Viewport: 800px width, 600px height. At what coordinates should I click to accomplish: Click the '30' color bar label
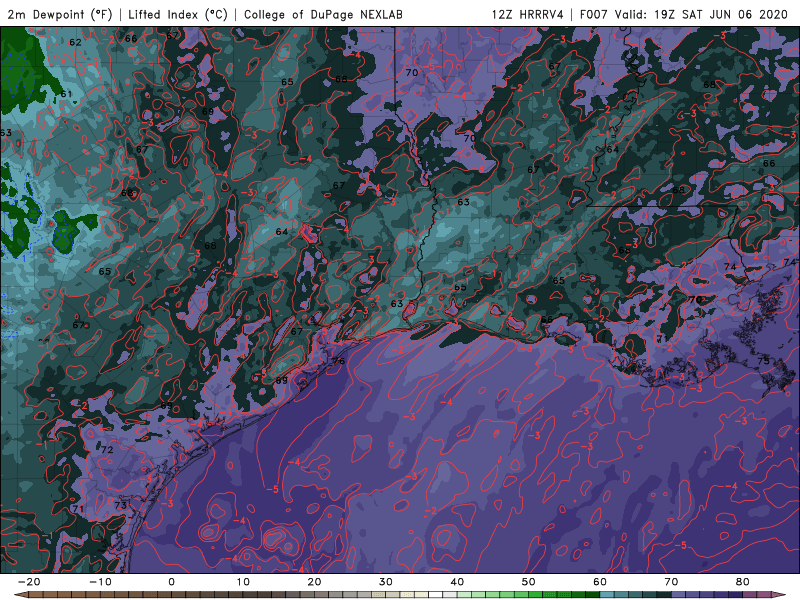coord(386,582)
